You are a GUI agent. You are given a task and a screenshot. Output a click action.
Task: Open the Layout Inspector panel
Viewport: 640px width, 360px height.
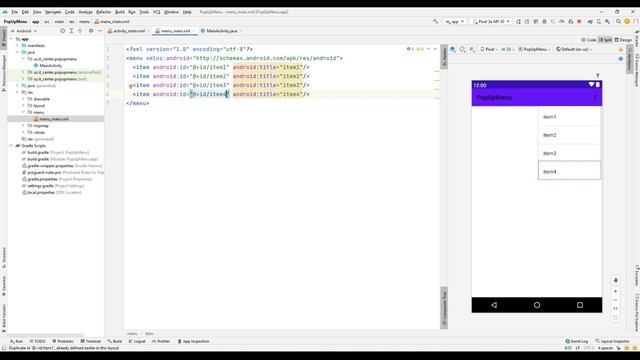pyautogui.click(x=612, y=341)
